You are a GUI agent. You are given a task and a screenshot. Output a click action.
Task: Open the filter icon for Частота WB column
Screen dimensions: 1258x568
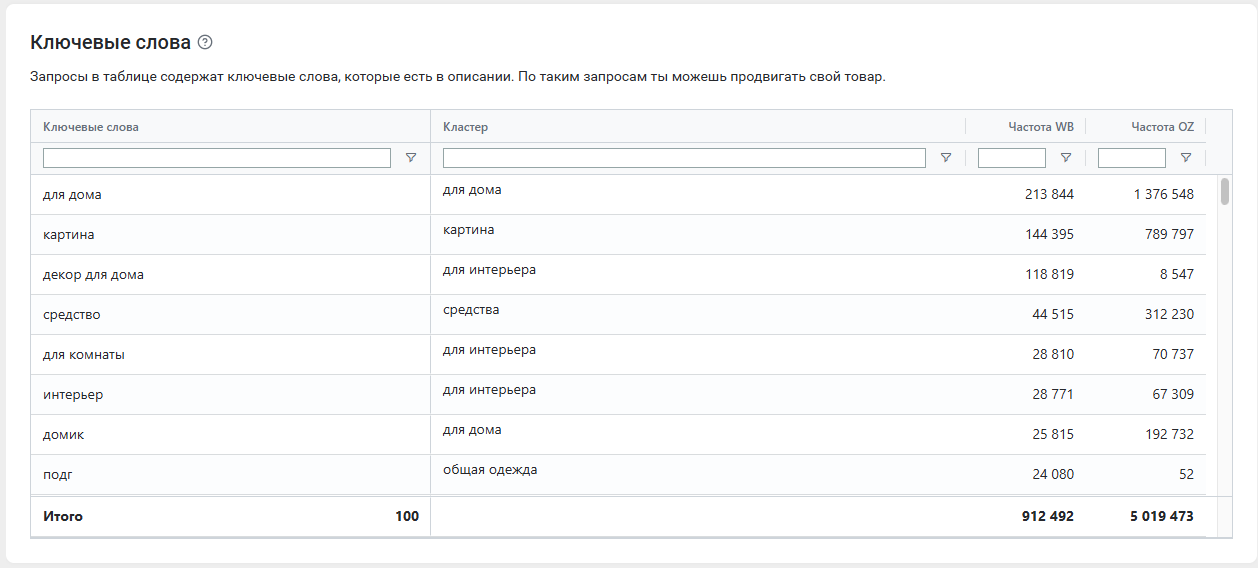(x=1065, y=158)
